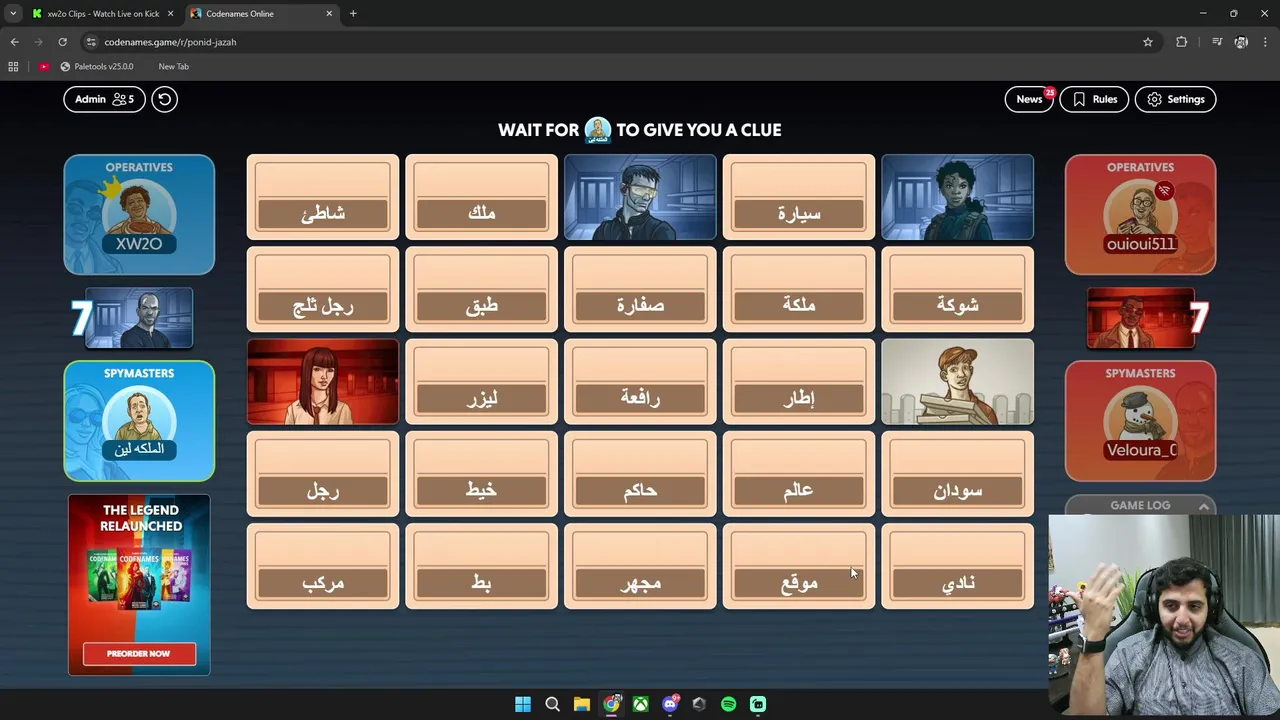Open a new browser tab
Image resolution: width=1280 pixels, height=720 pixels.
(353, 14)
